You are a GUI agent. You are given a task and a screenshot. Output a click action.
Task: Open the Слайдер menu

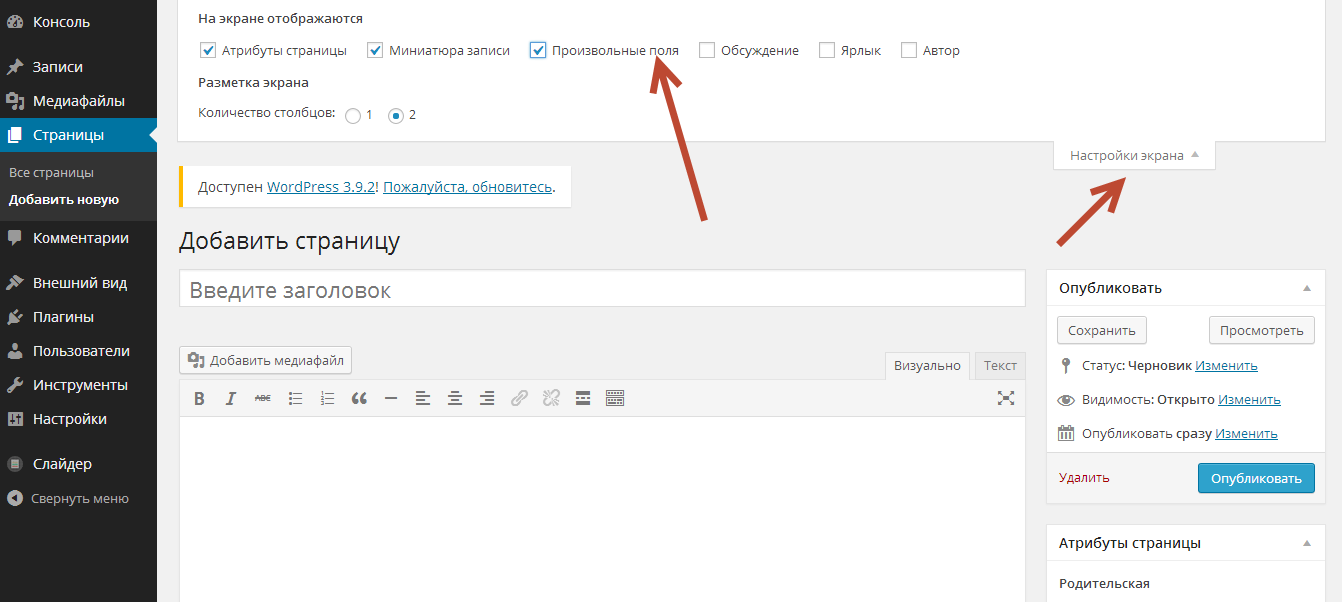click(x=78, y=464)
